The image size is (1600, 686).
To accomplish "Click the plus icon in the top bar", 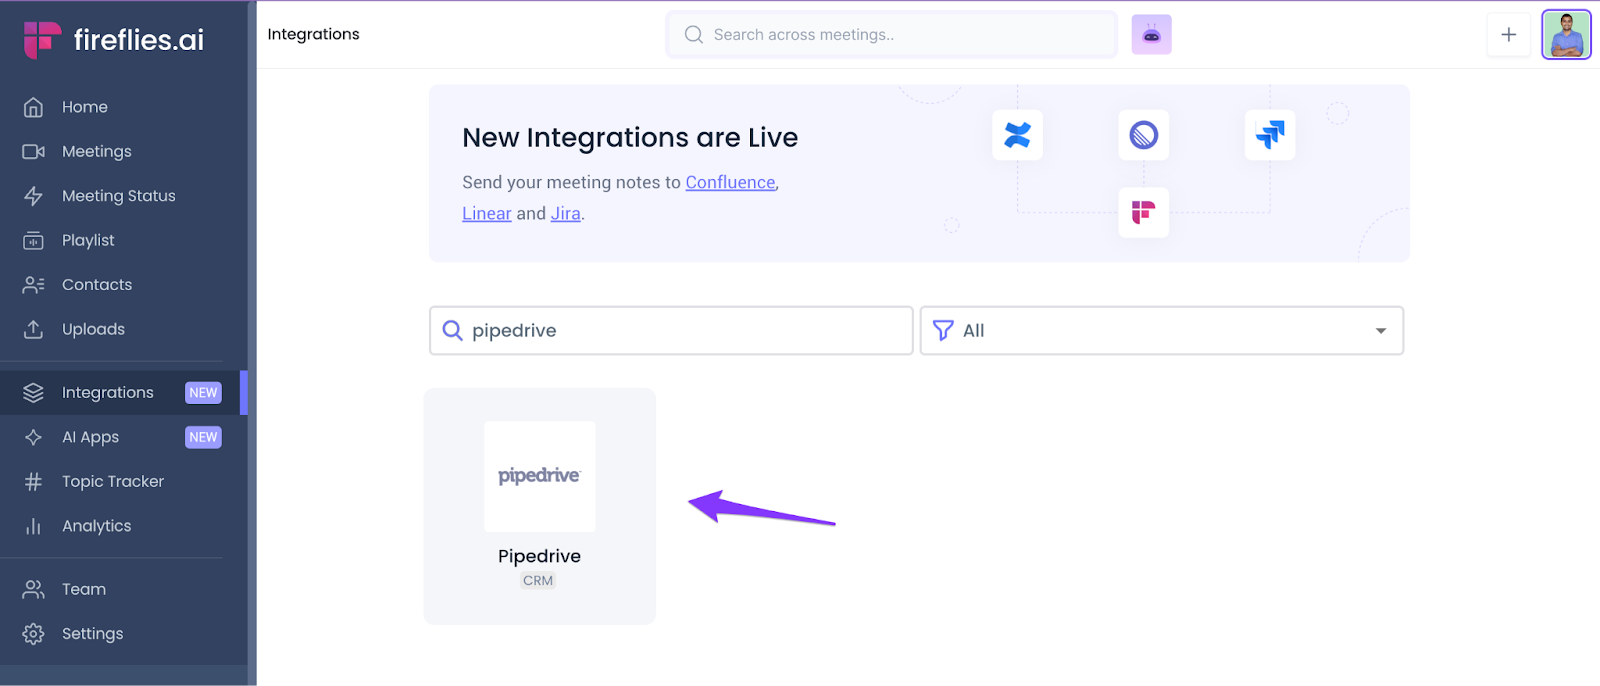I will click(x=1508, y=35).
